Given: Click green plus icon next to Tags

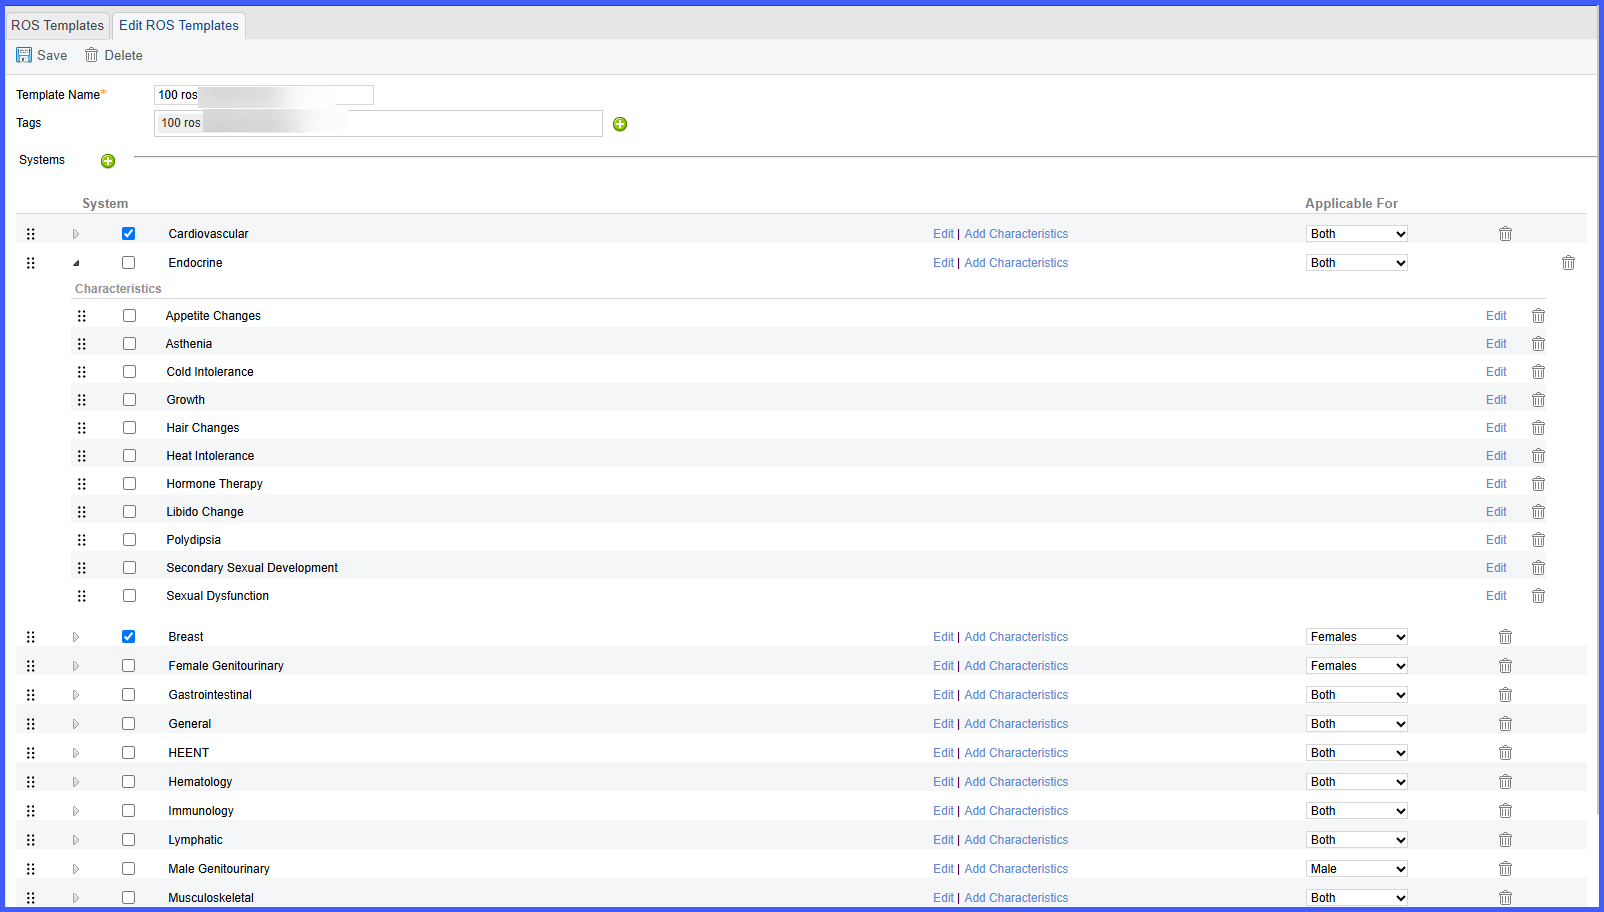Looking at the screenshot, I should [x=620, y=124].
